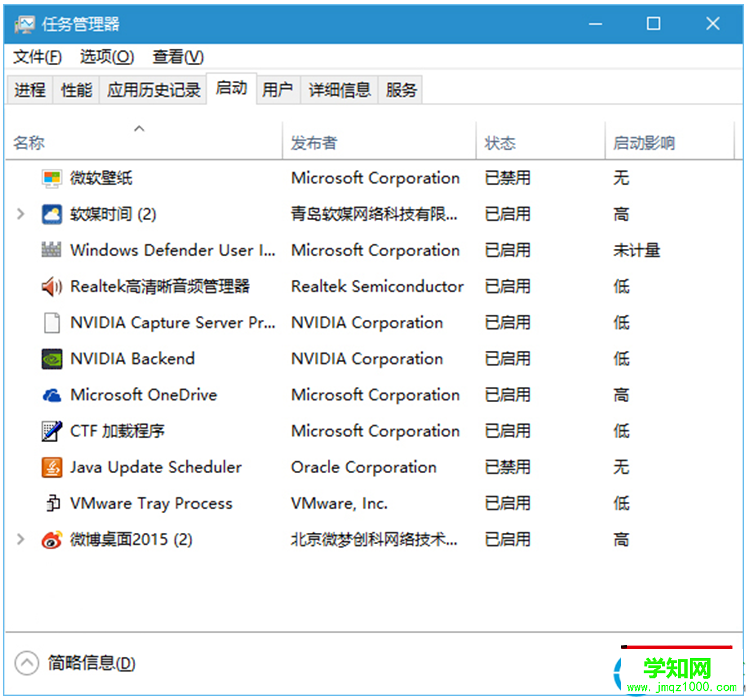Click publisher Realtek Semiconductor
The height and width of the screenshot is (699, 748).
377,287
